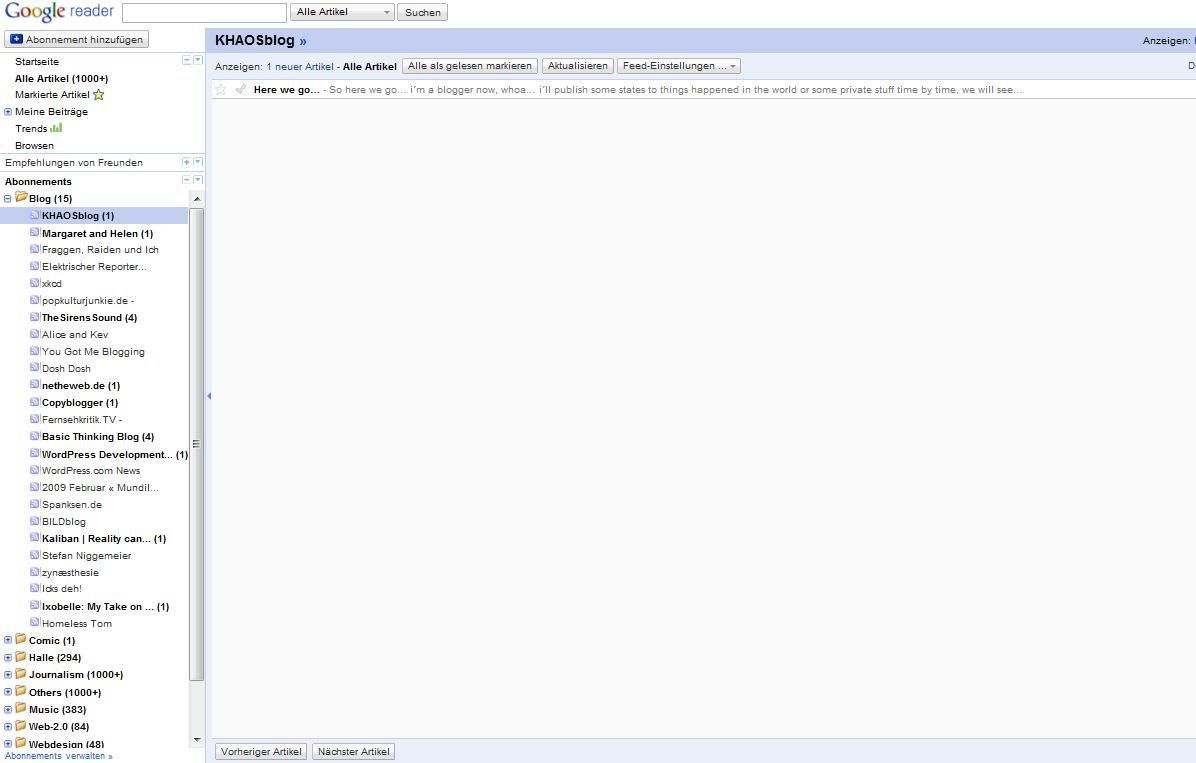
Task: Click plus icon on Abonnement hinzufügen
Action: coord(16,39)
